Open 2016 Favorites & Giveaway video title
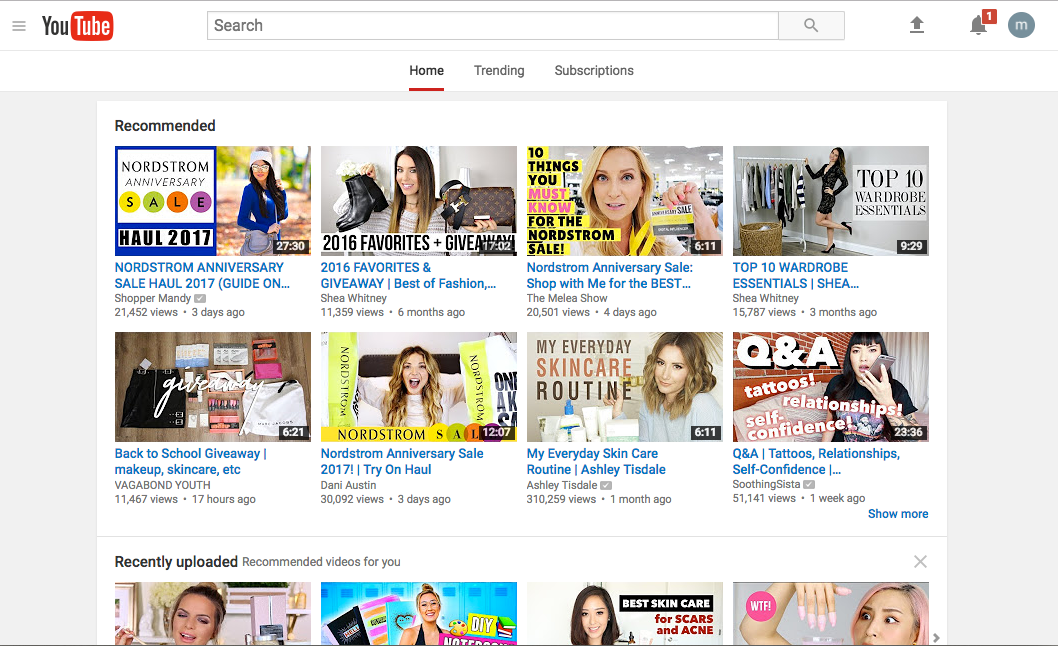 click(x=408, y=275)
